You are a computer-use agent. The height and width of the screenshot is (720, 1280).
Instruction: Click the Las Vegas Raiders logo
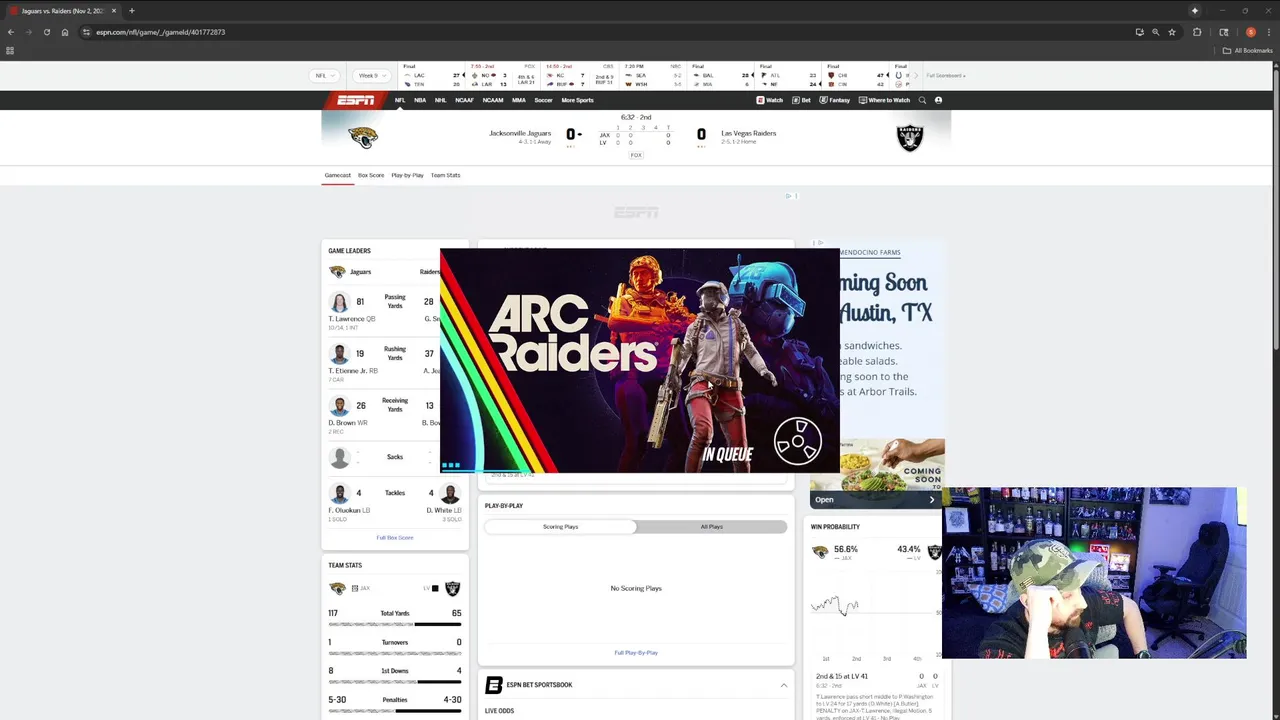(909, 138)
